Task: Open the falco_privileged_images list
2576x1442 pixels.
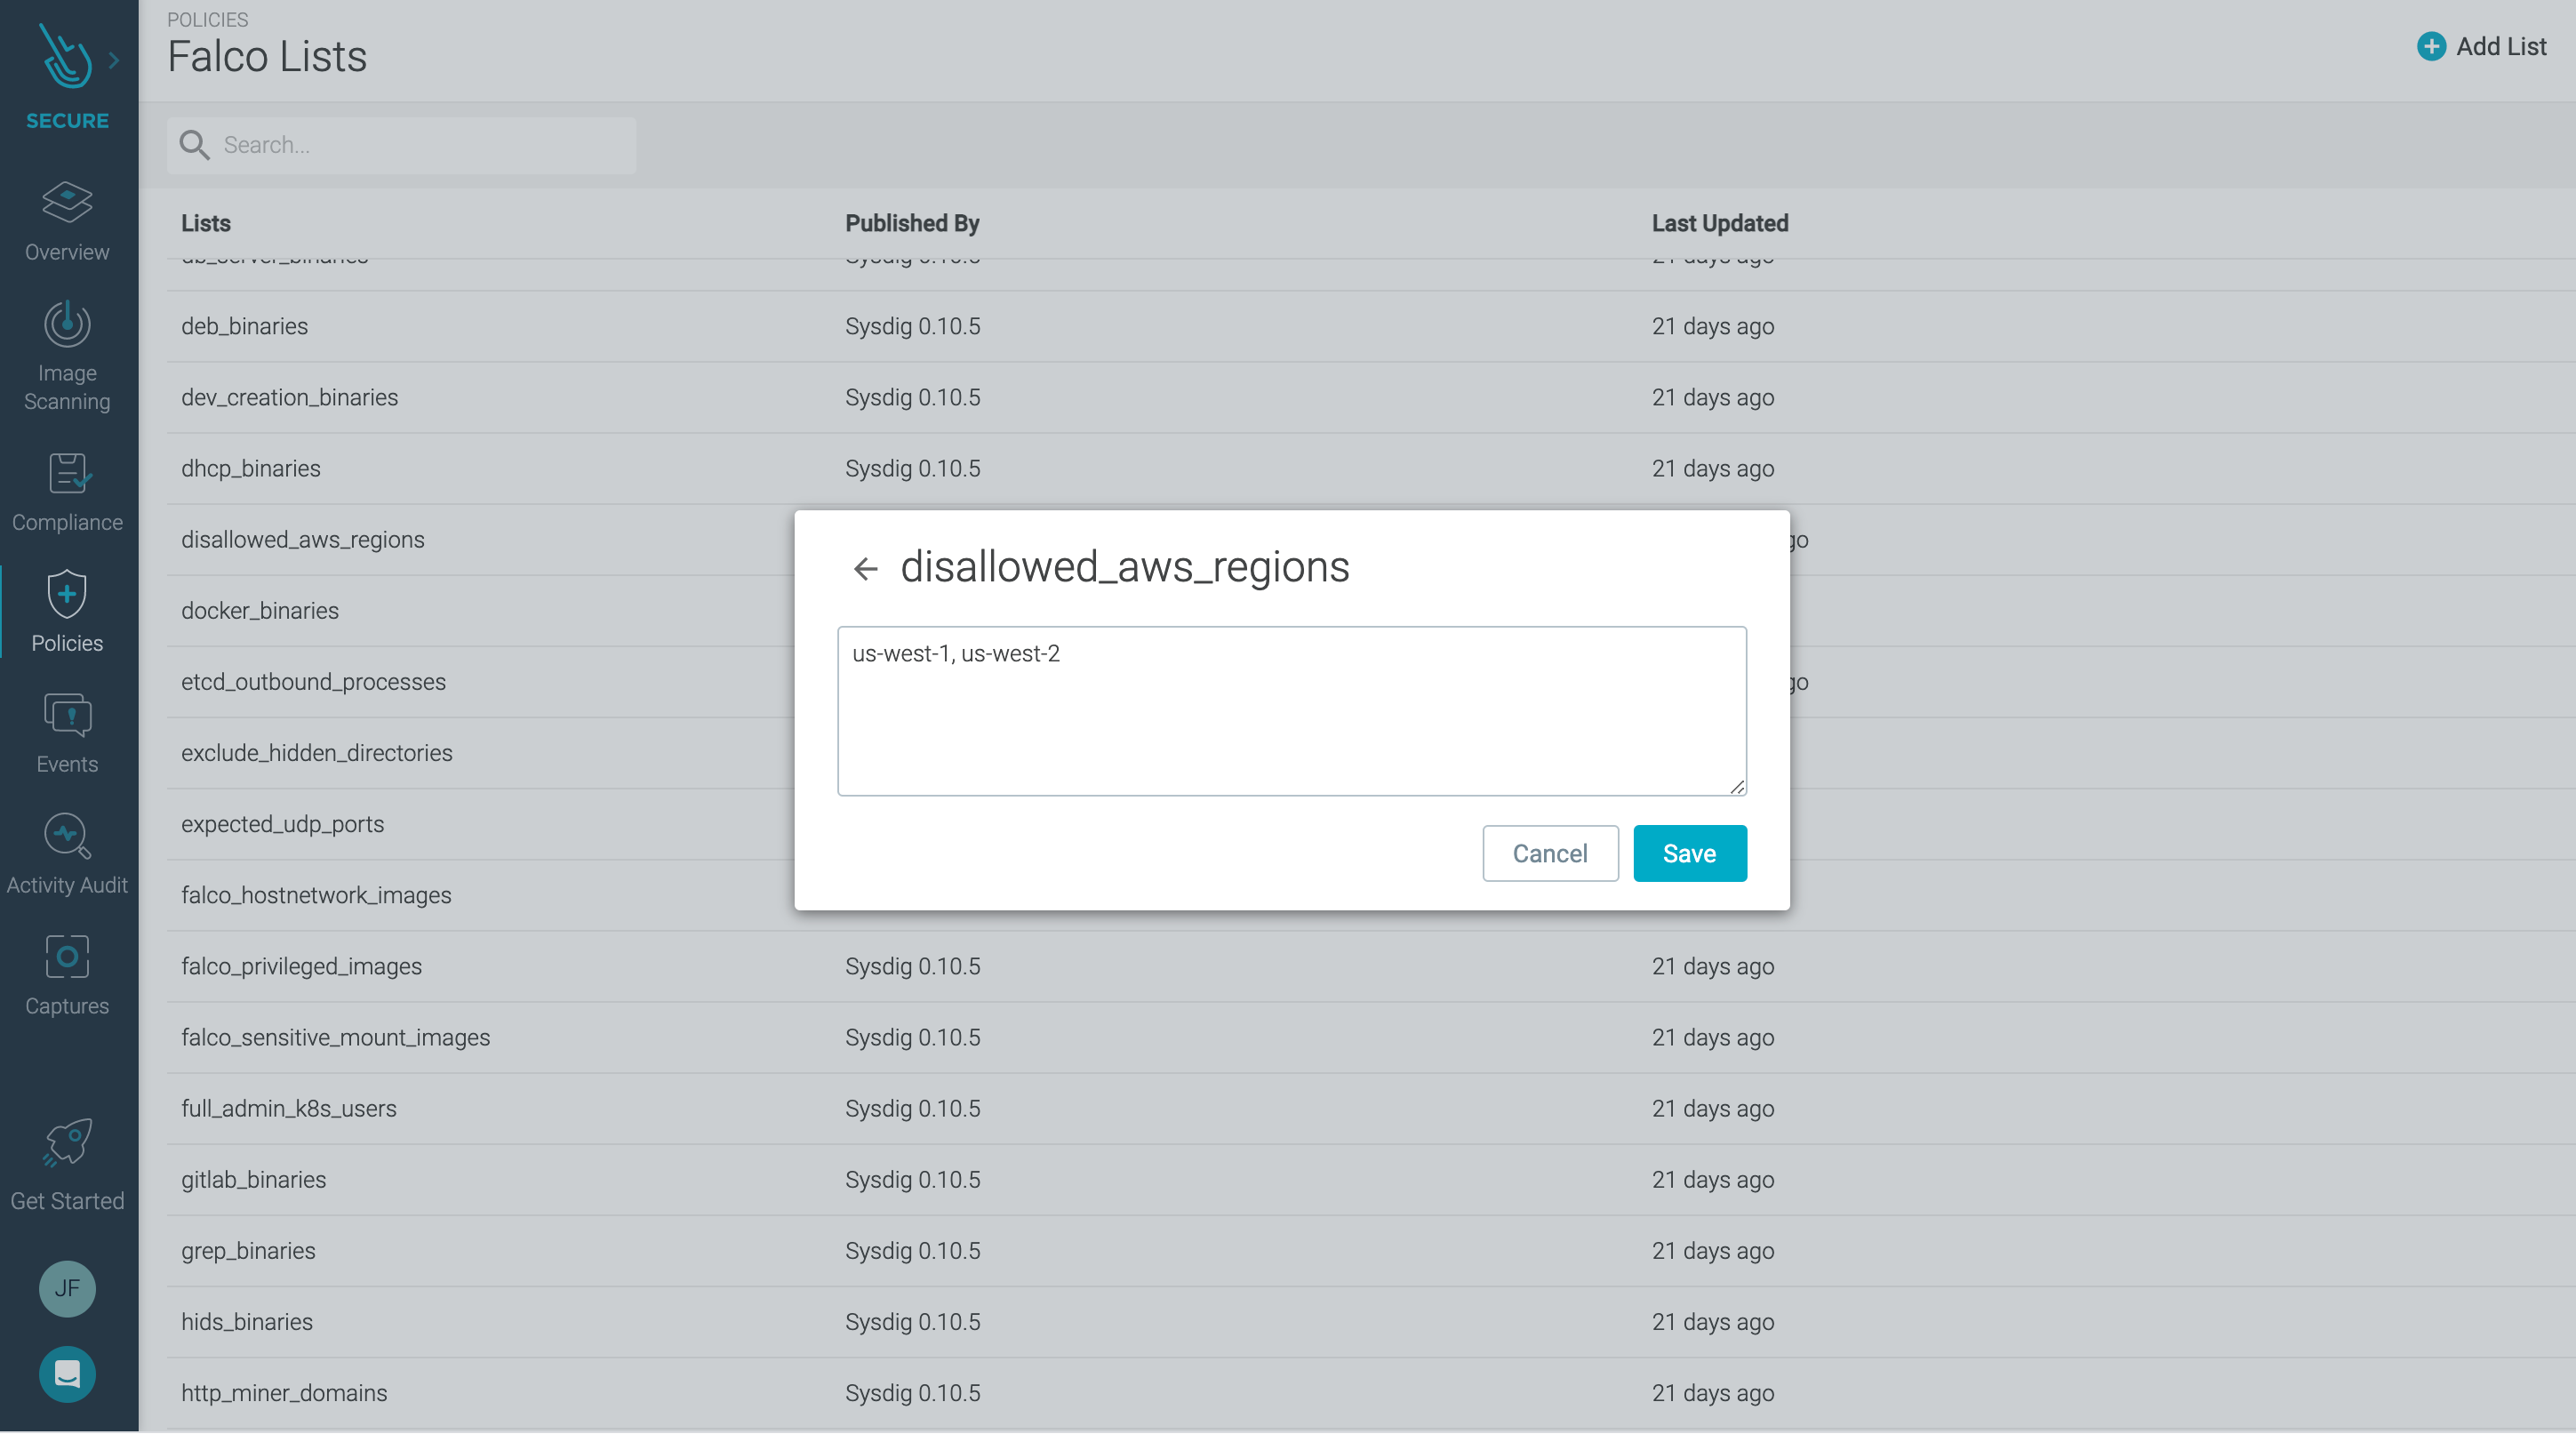Action: click(1370, 966)
